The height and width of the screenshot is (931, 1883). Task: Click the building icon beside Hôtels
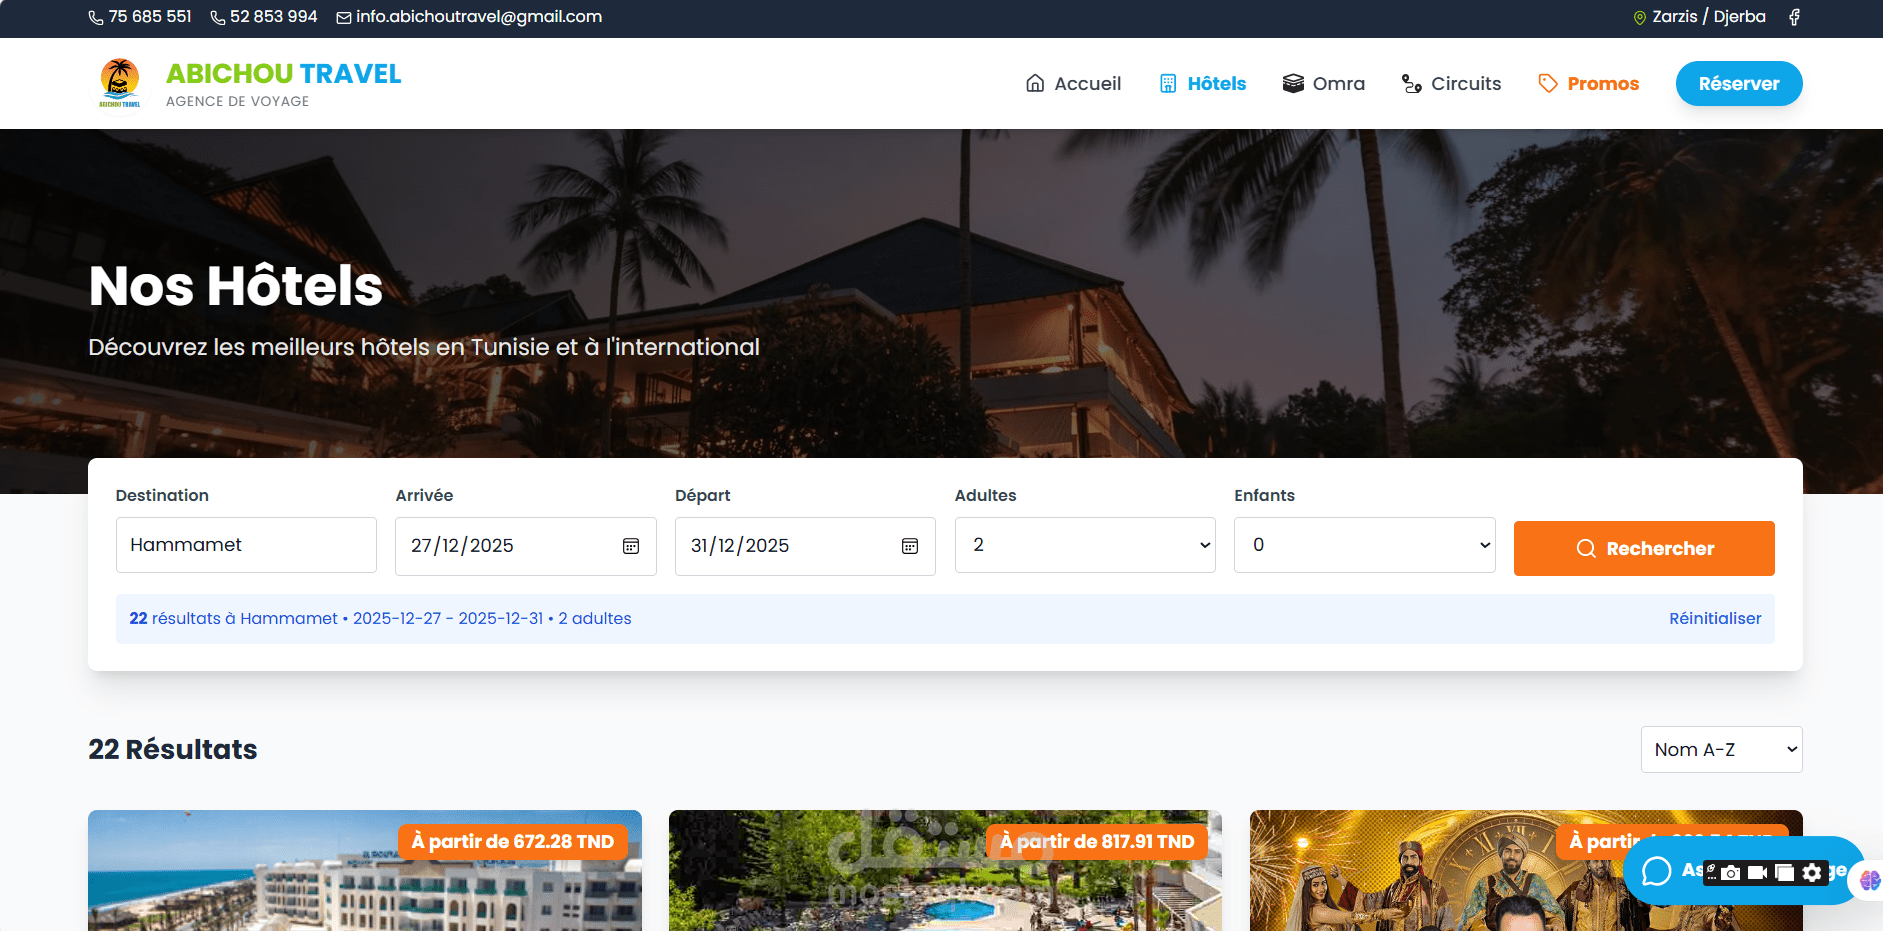click(x=1168, y=83)
